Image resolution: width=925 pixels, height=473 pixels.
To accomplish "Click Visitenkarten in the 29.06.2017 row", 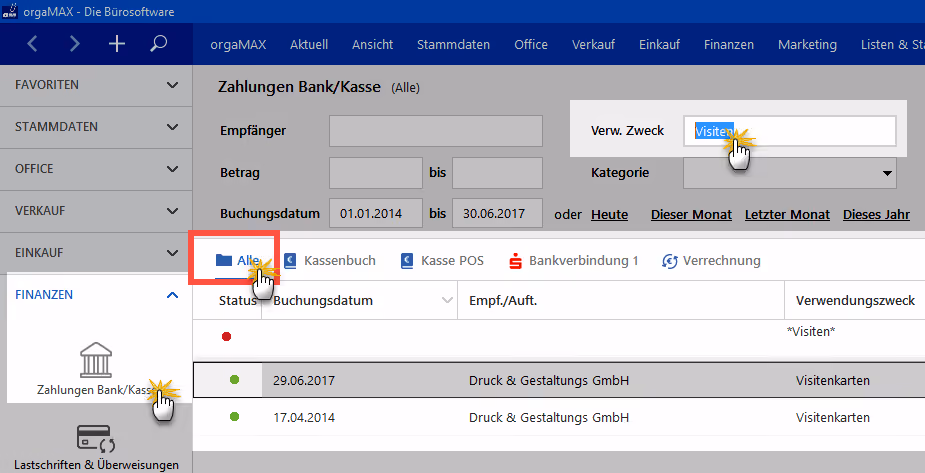I will pyautogui.click(x=832, y=380).
